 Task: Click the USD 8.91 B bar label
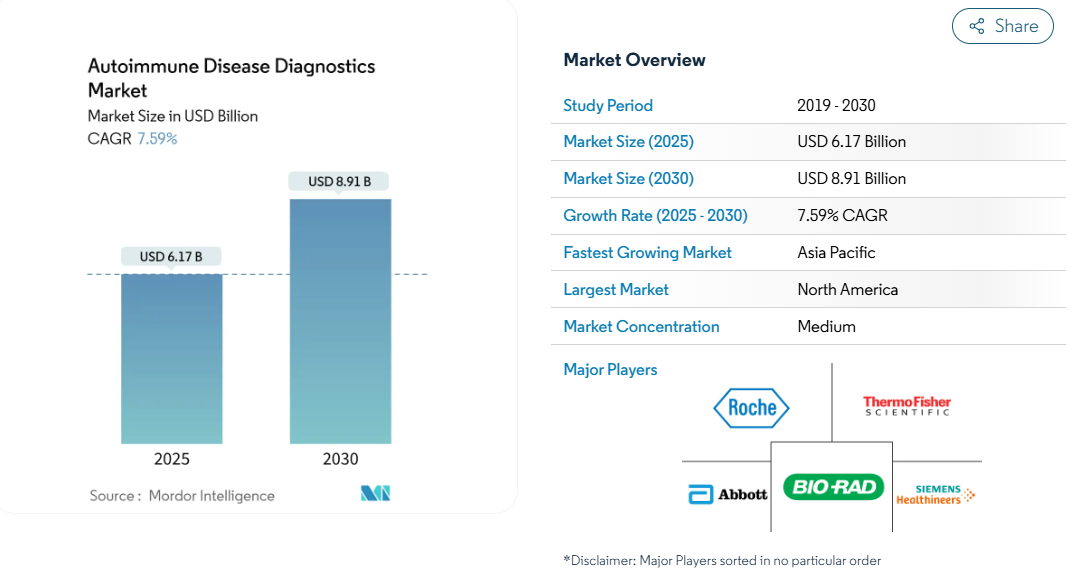coord(339,182)
